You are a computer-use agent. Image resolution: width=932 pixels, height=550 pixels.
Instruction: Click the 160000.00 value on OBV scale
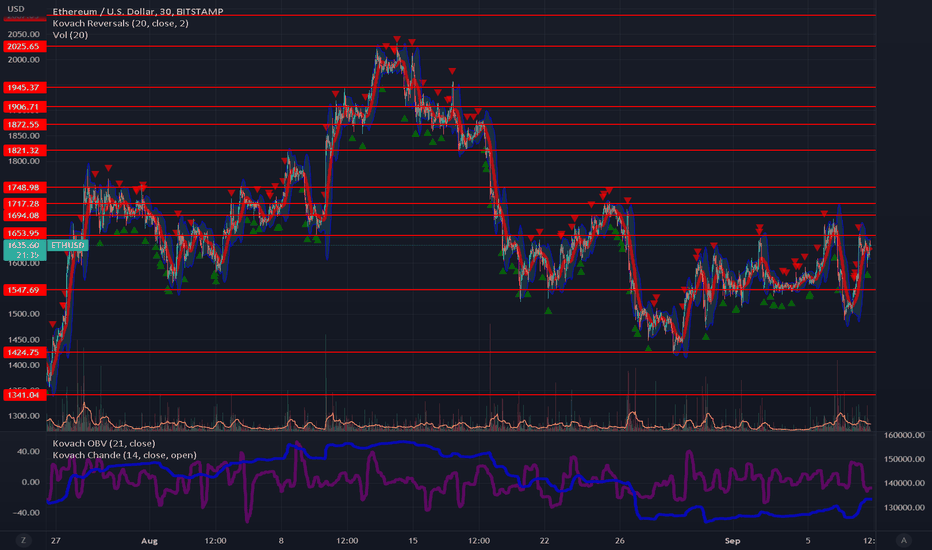[x=904, y=435]
